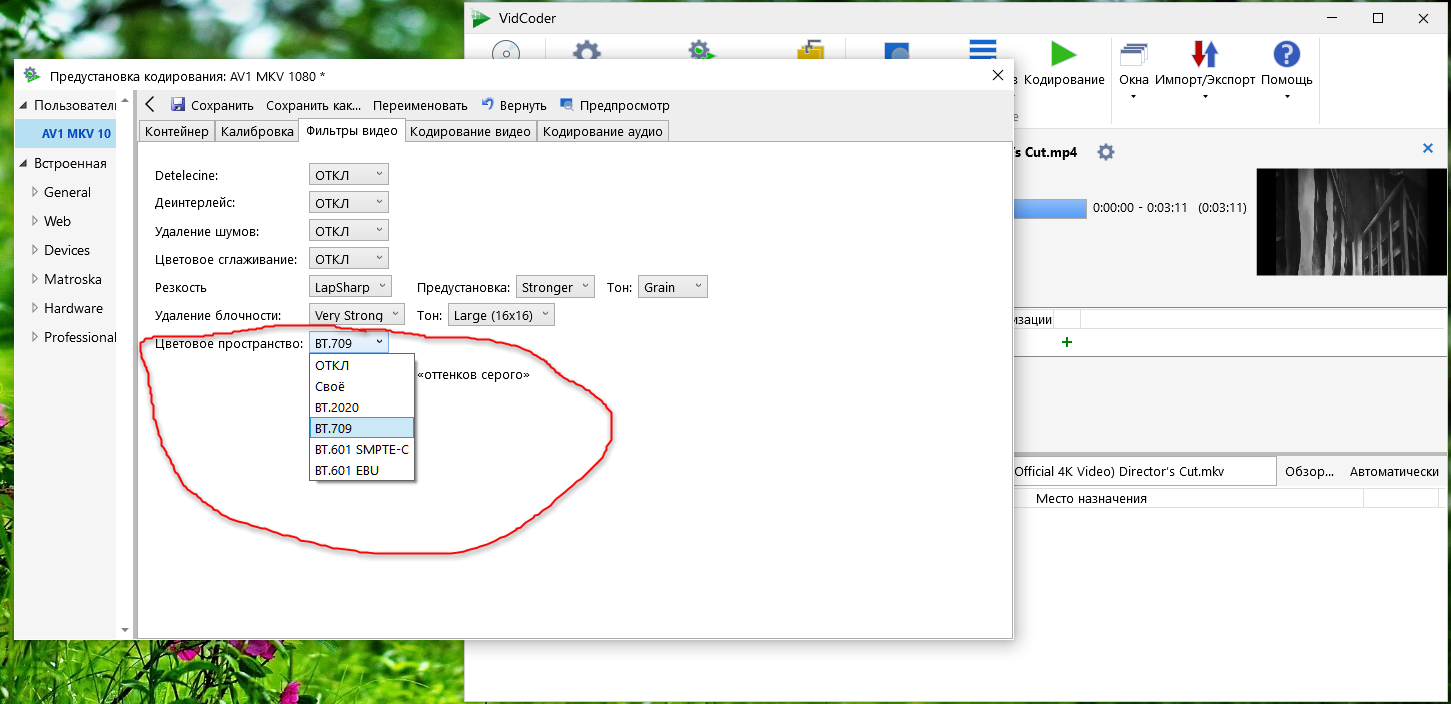The height and width of the screenshot is (704, 1451).
Task: Open the Цветовое сглаживание dropdown
Action: click(349, 259)
